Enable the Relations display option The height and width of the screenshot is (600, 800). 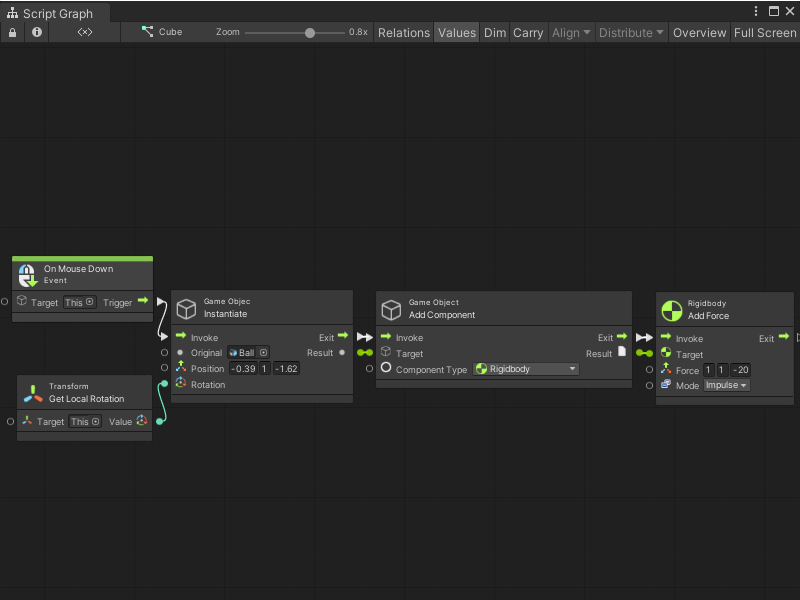[403, 32]
